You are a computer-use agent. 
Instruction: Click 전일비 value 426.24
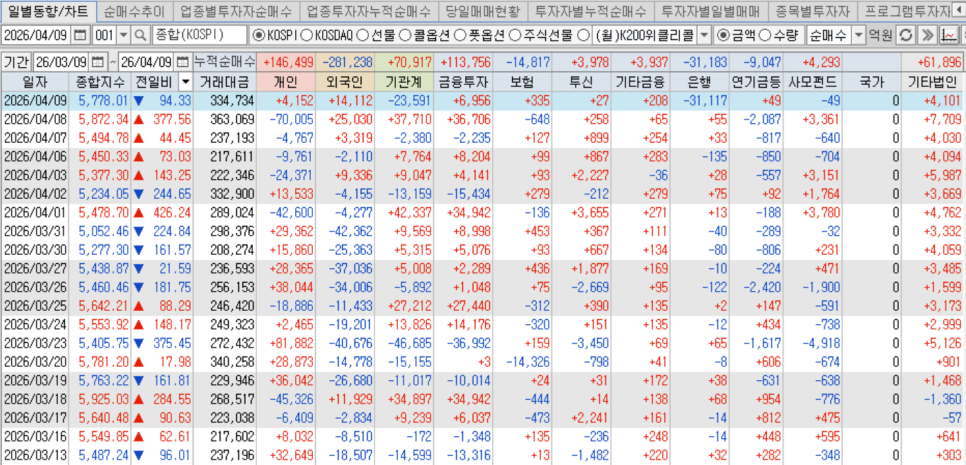pos(172,212)
